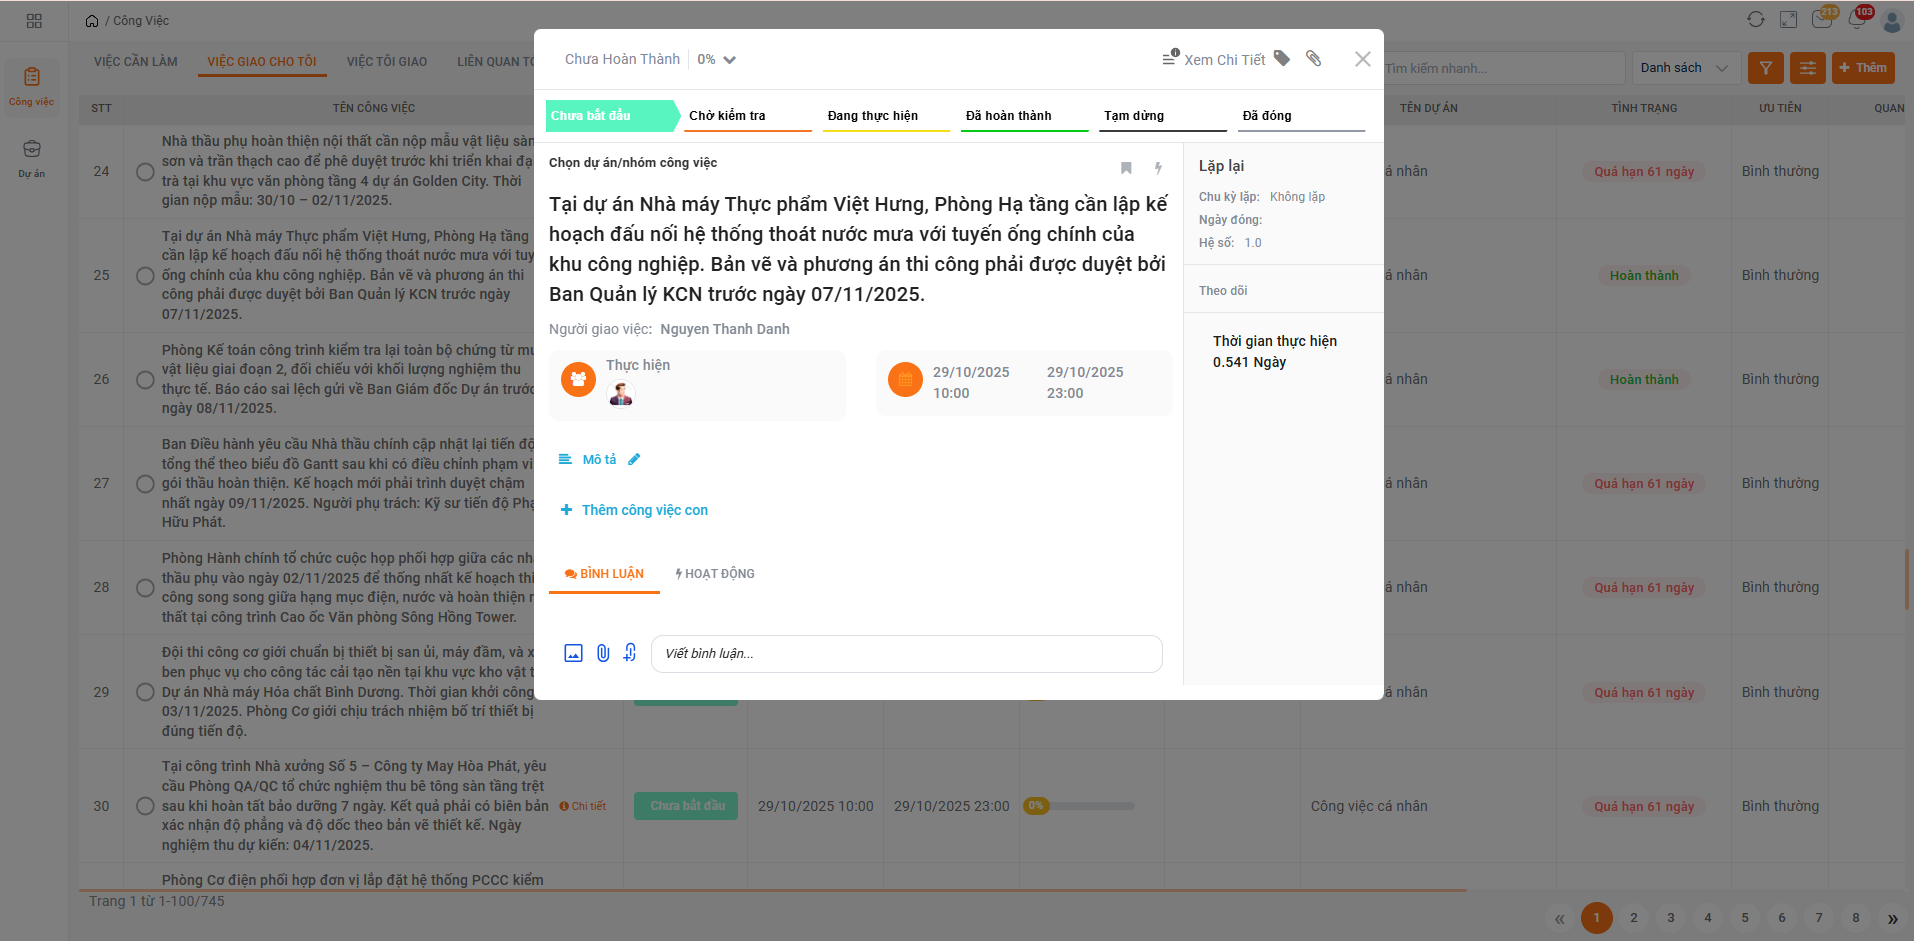Click the orange filter funnel button
Viewport: 1914px width, 941px height.
[1766, 68]
